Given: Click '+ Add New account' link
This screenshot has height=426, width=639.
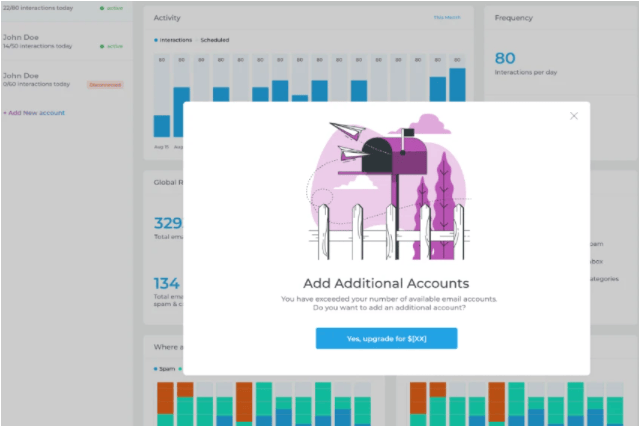Looking at the screenshot, I should pos(34,113).
